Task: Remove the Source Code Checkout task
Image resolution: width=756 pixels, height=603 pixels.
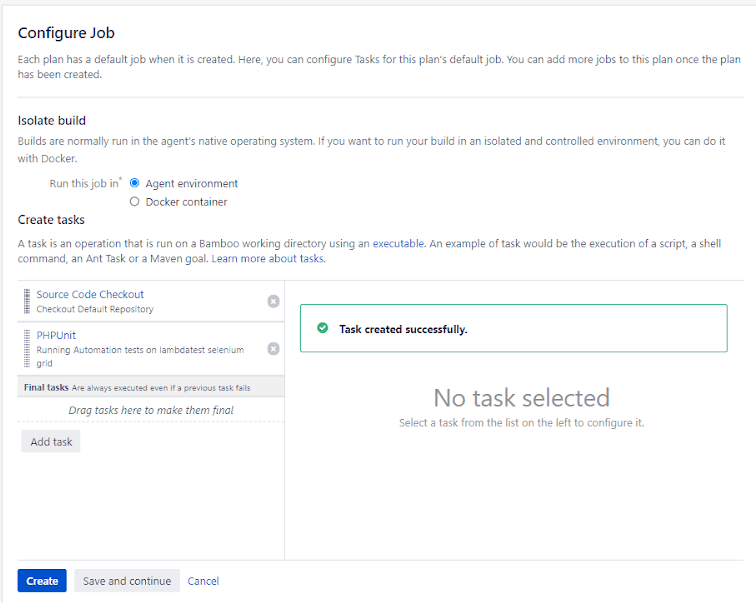Action: (273, 301)
